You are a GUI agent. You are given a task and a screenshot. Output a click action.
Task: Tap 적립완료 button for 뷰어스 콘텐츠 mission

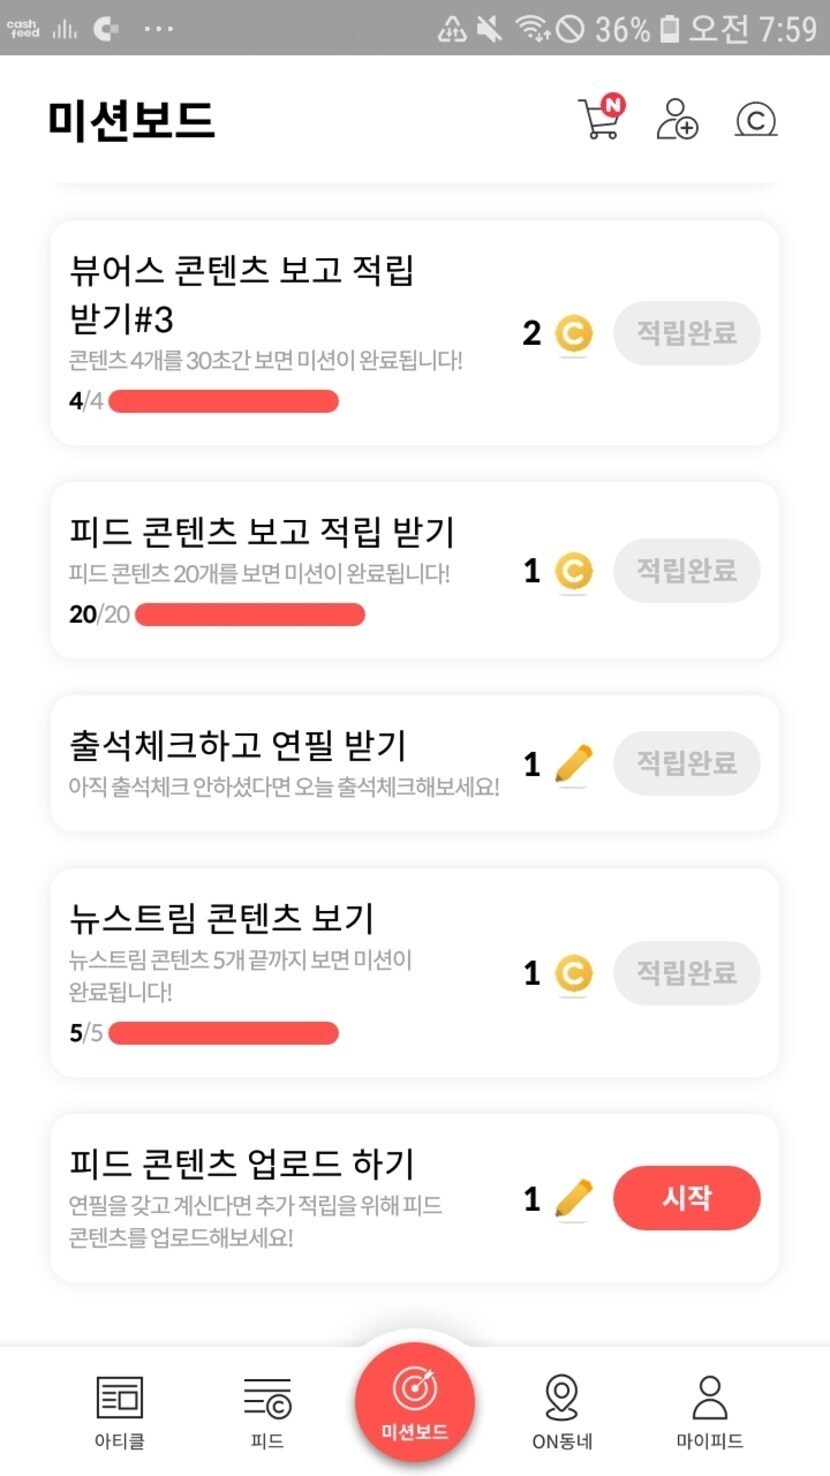point(687,333)
